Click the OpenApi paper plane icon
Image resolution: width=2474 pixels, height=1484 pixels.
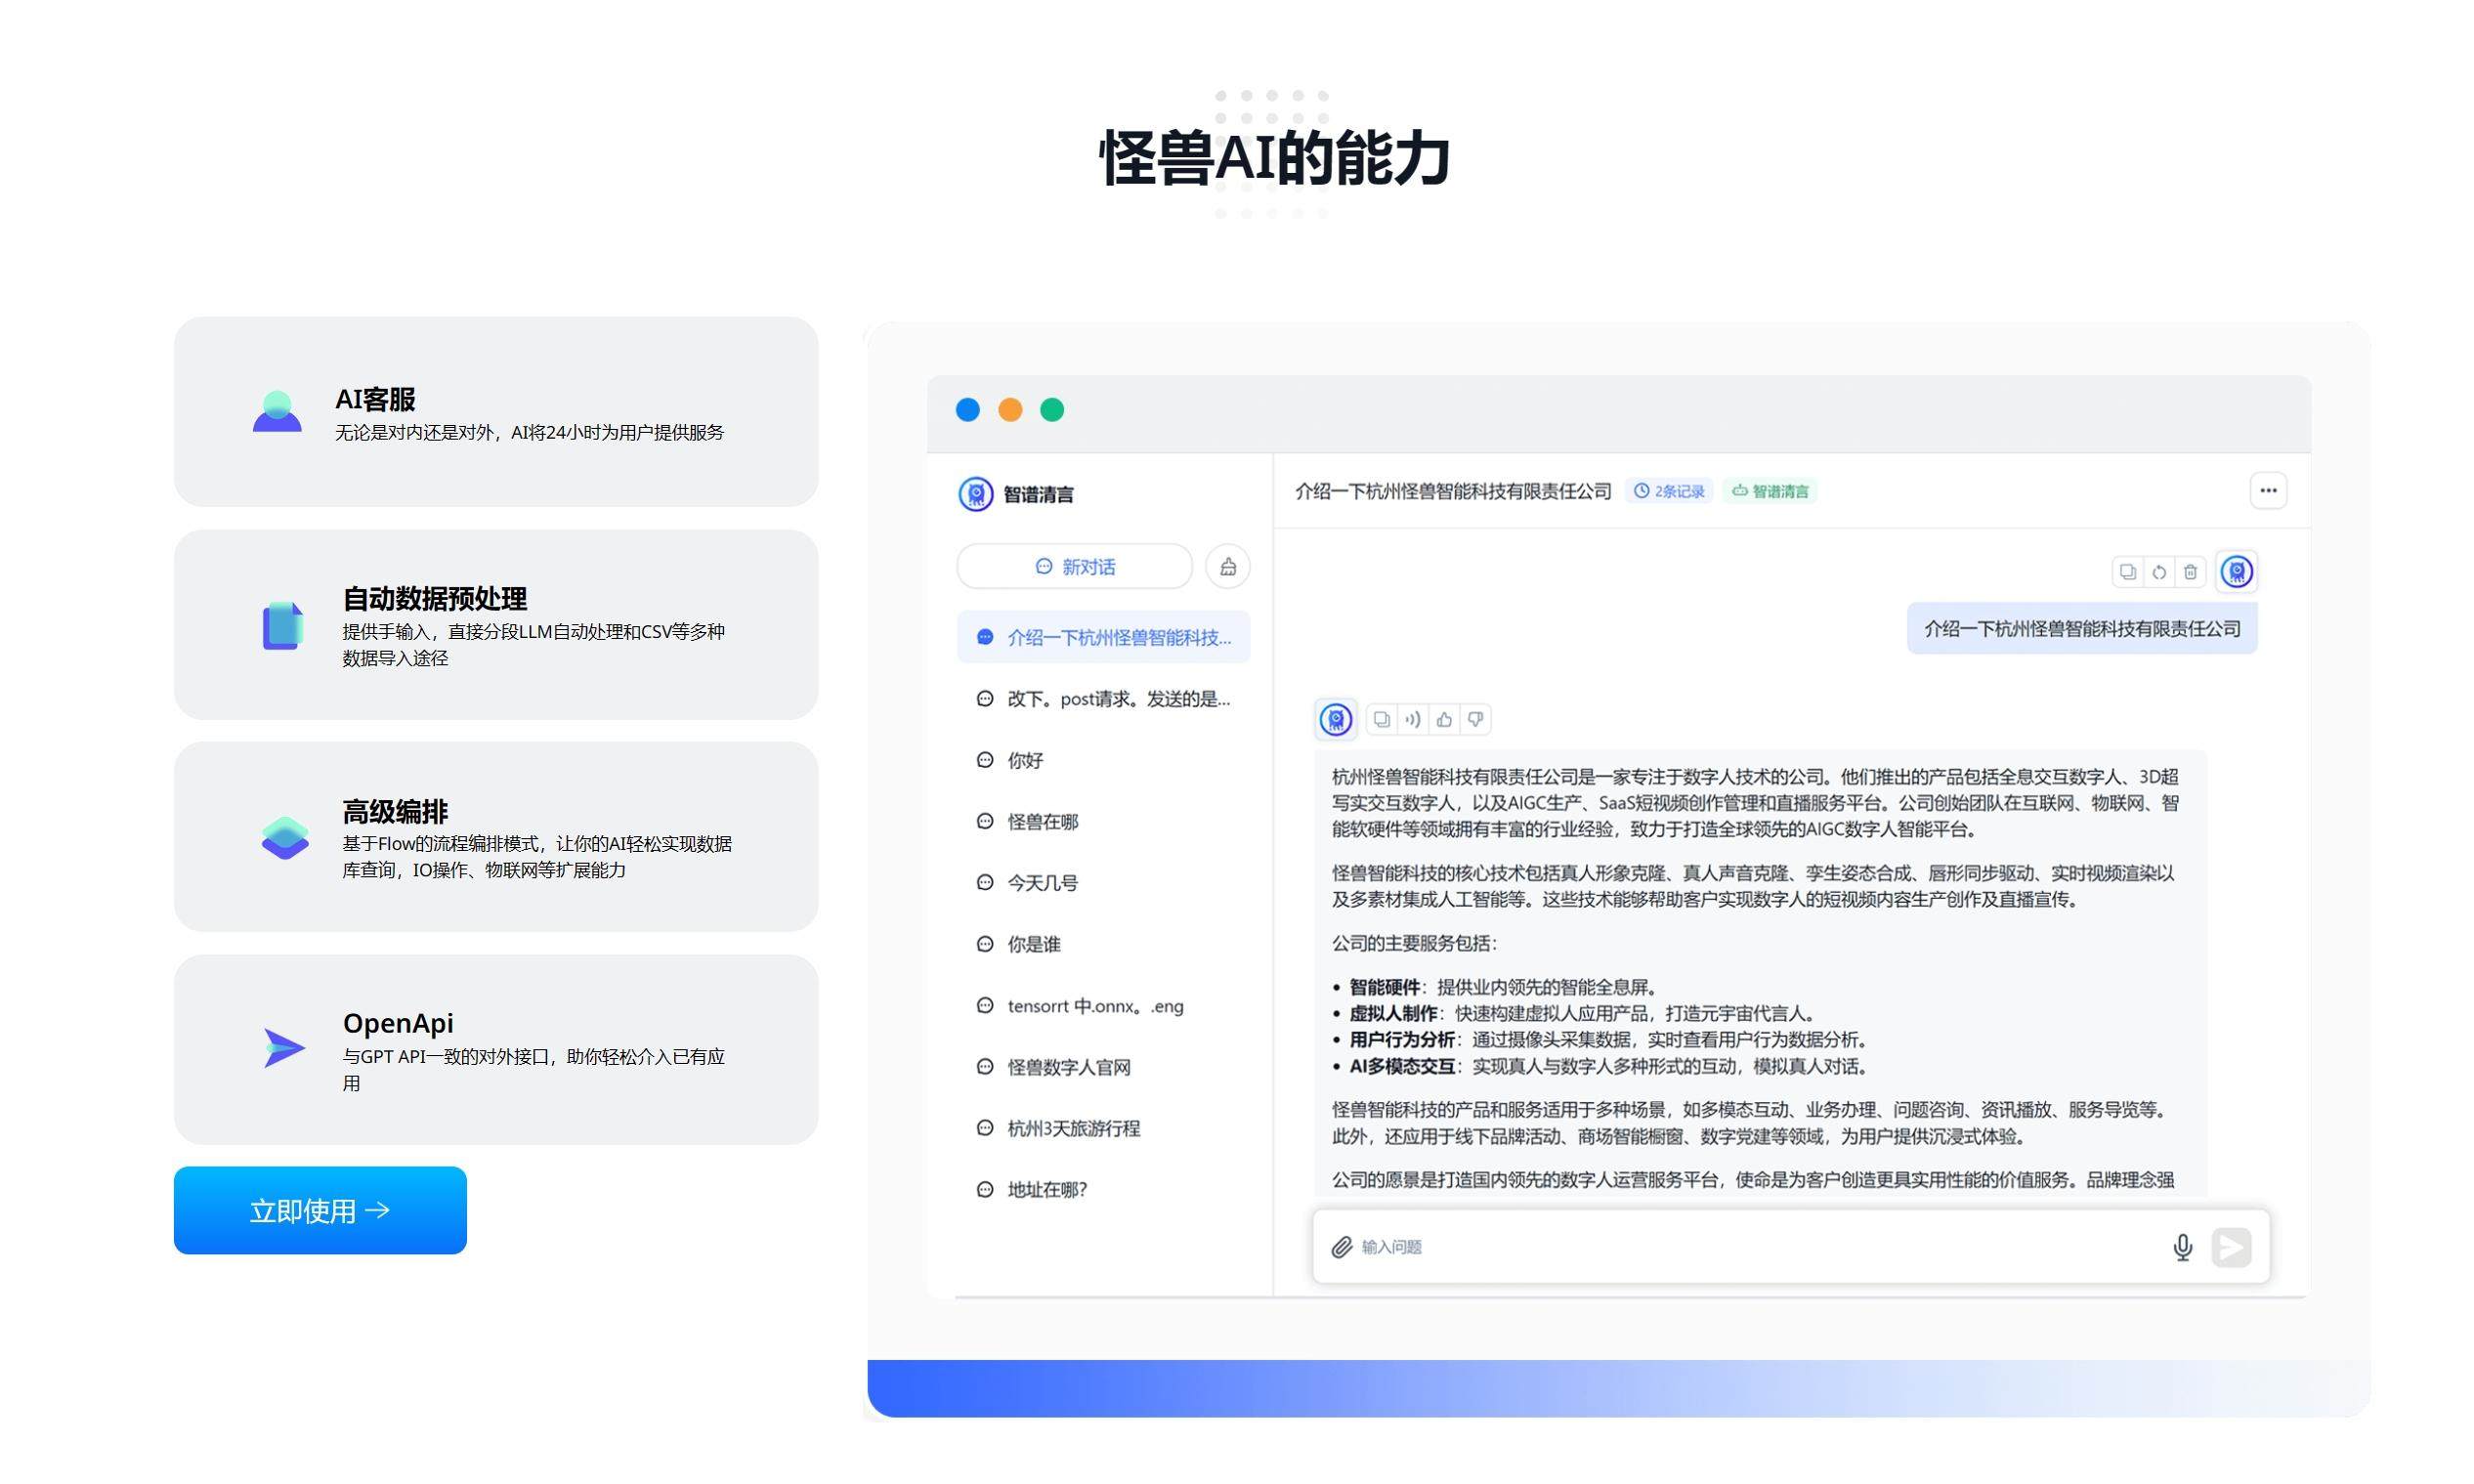(x=284, y=1048)
